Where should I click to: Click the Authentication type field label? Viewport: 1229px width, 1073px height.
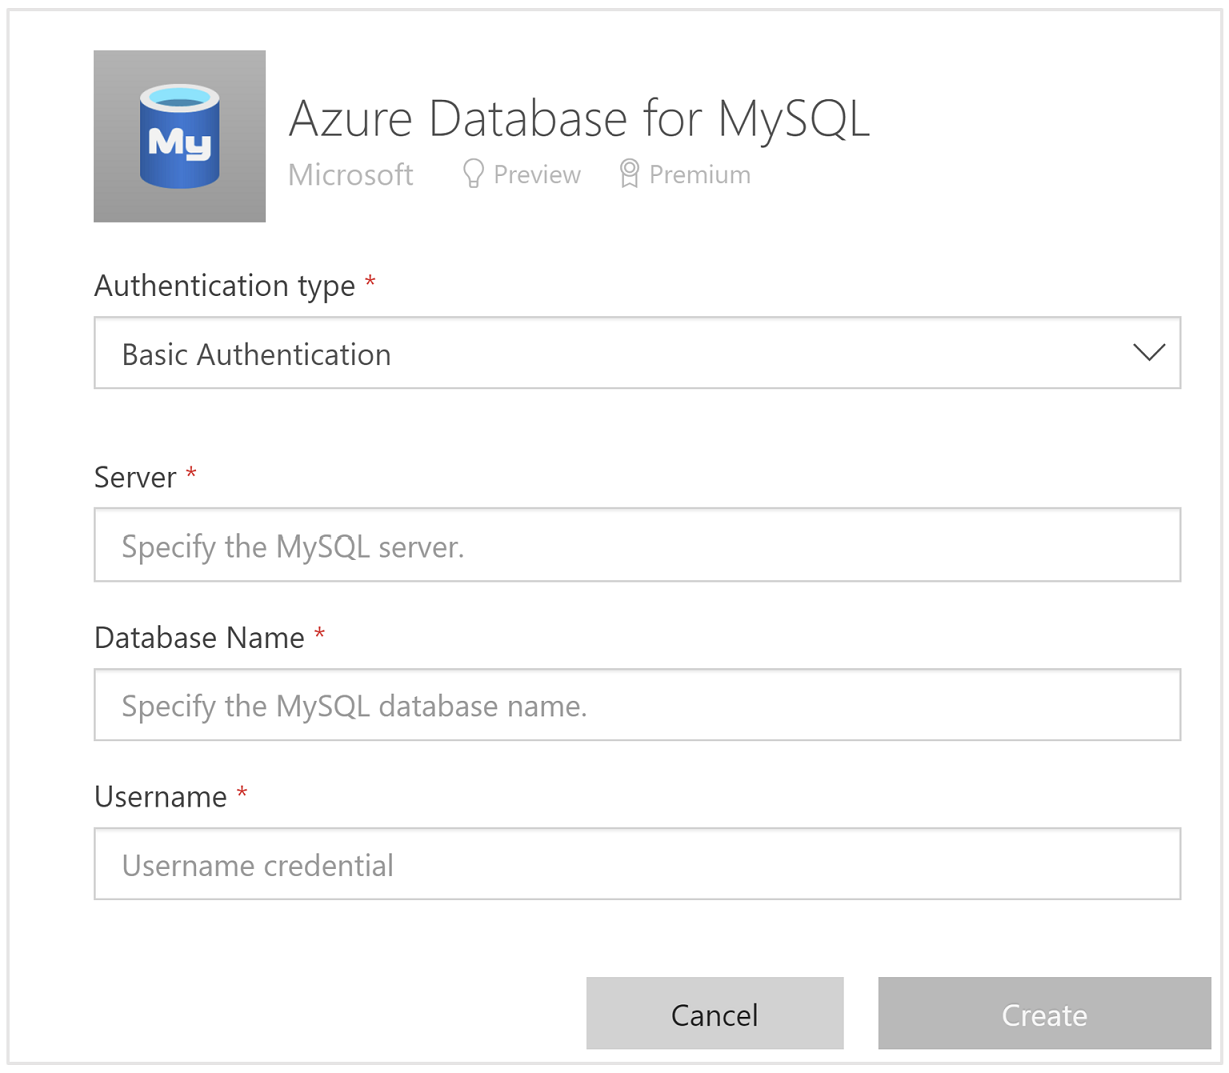tap(225, 286)
